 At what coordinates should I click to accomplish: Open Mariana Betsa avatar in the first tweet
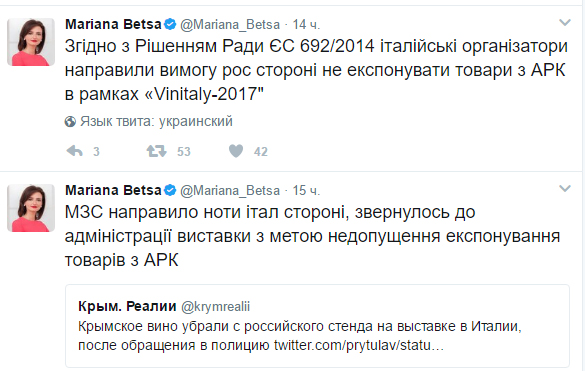(x=31, y=42)
